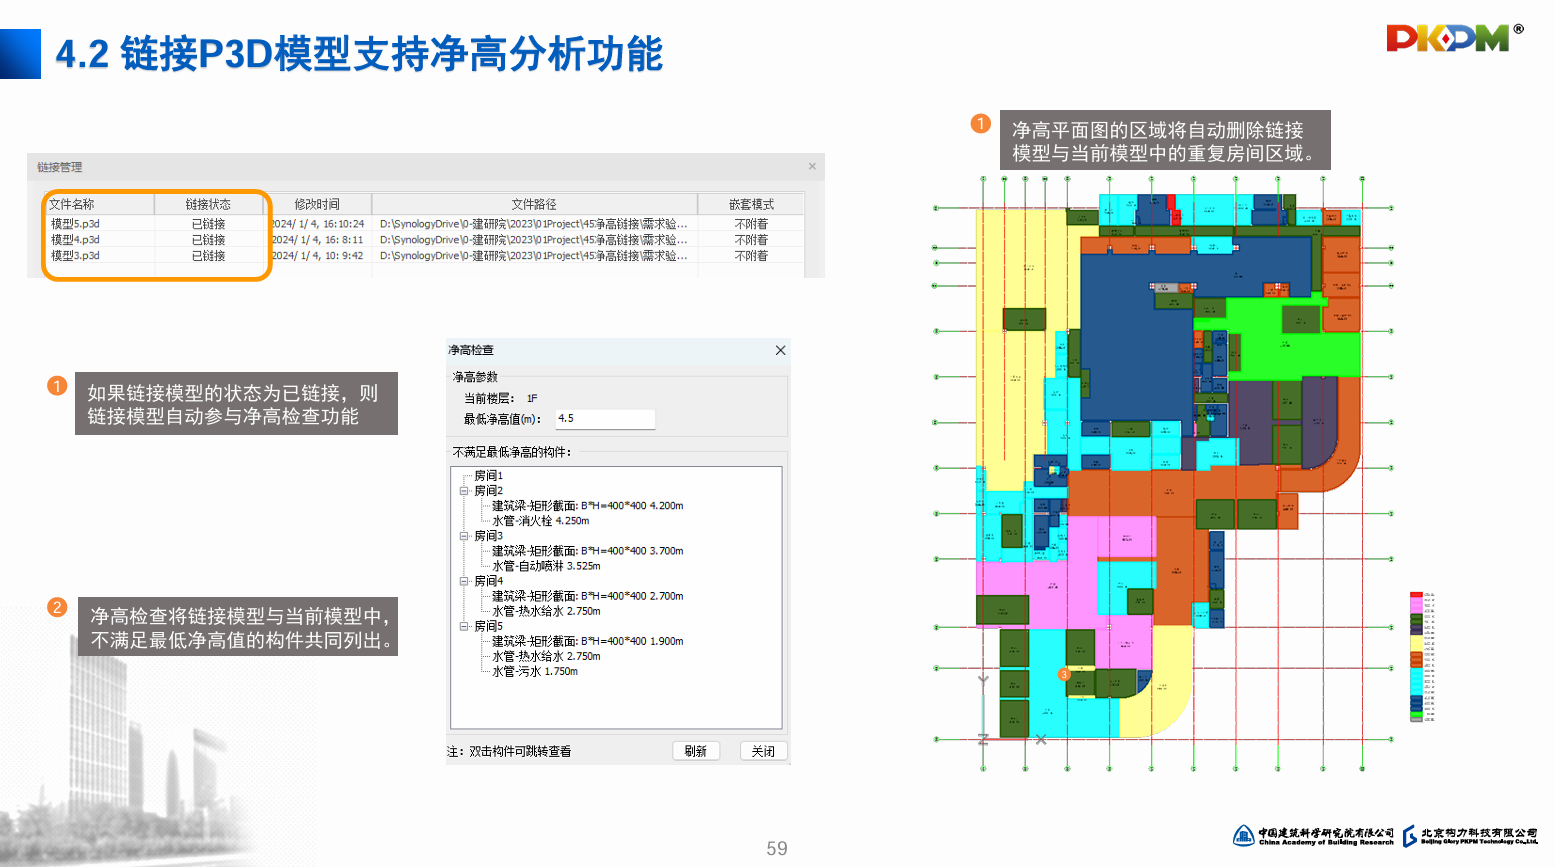
Task: Select the 模型3.p3d file entry
Action: [x=75, y=256]
